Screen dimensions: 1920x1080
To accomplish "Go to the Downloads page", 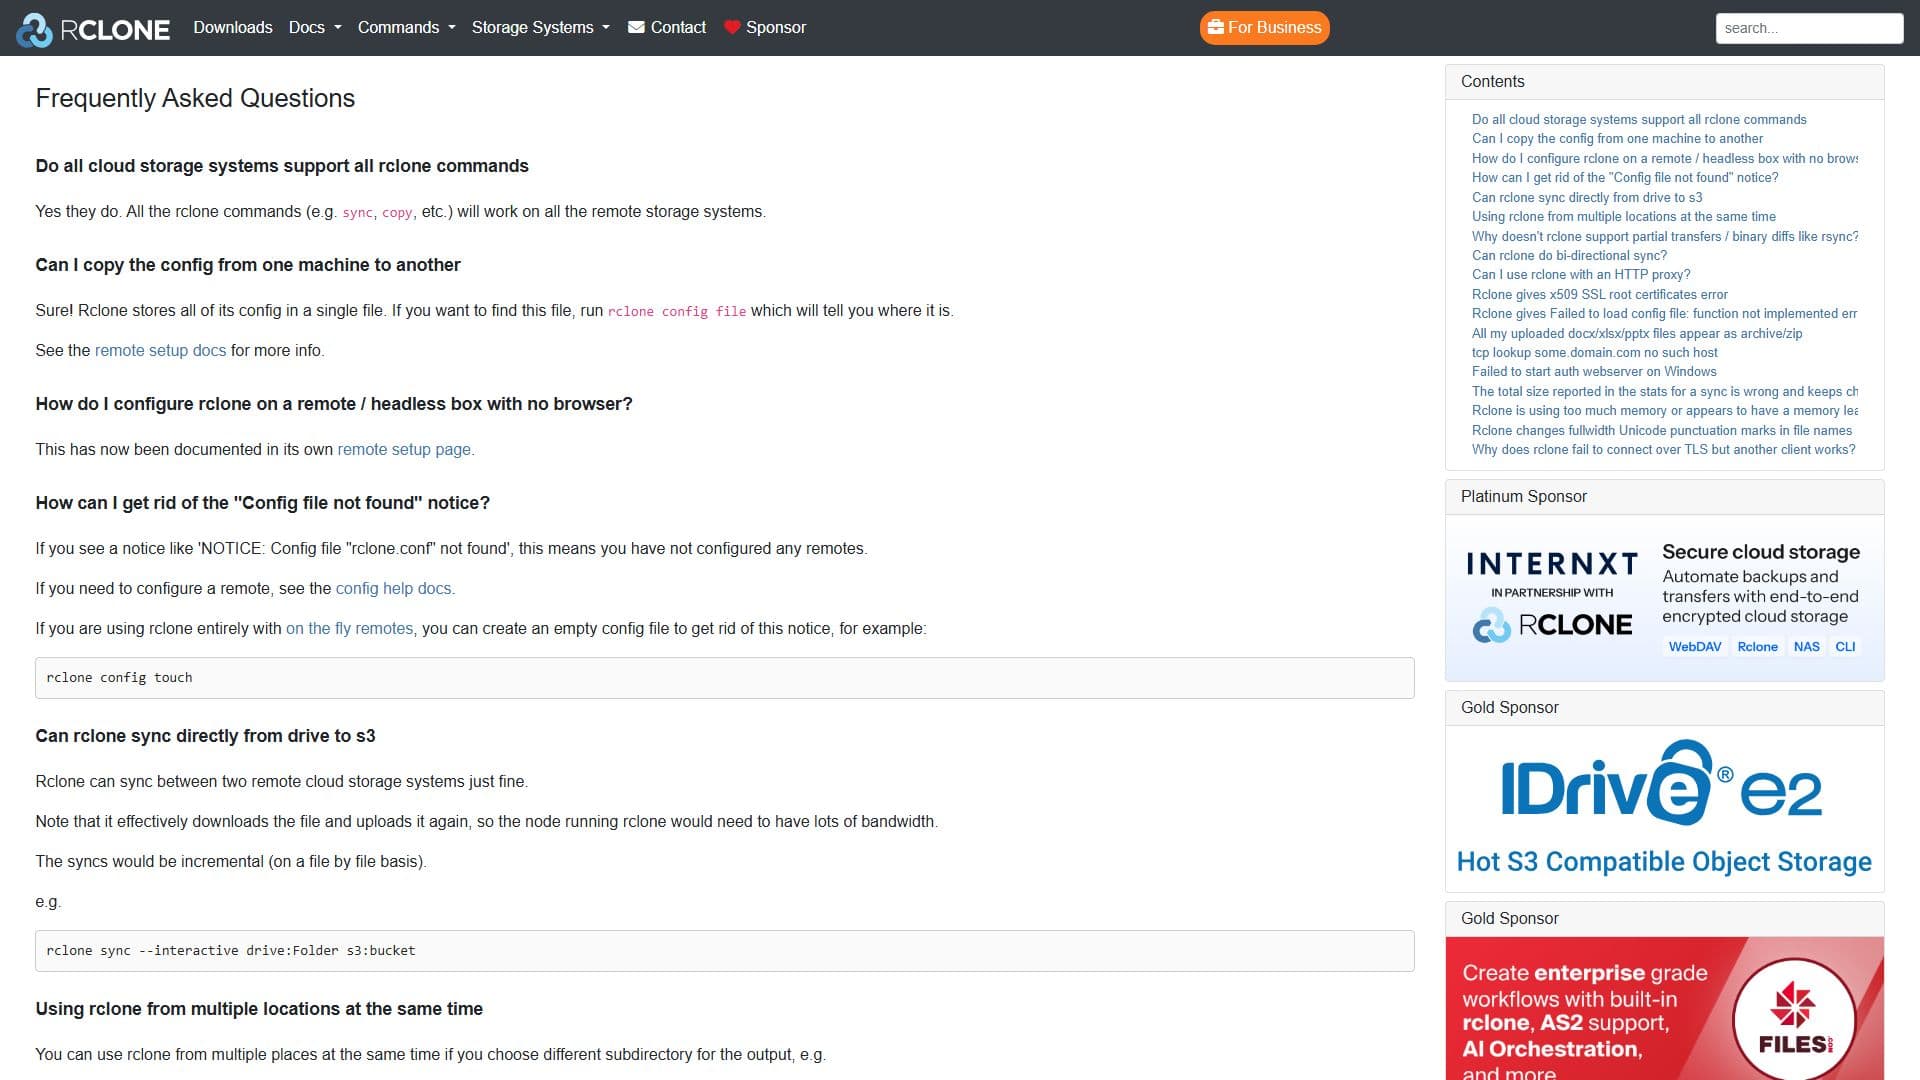I will (233, 27).
